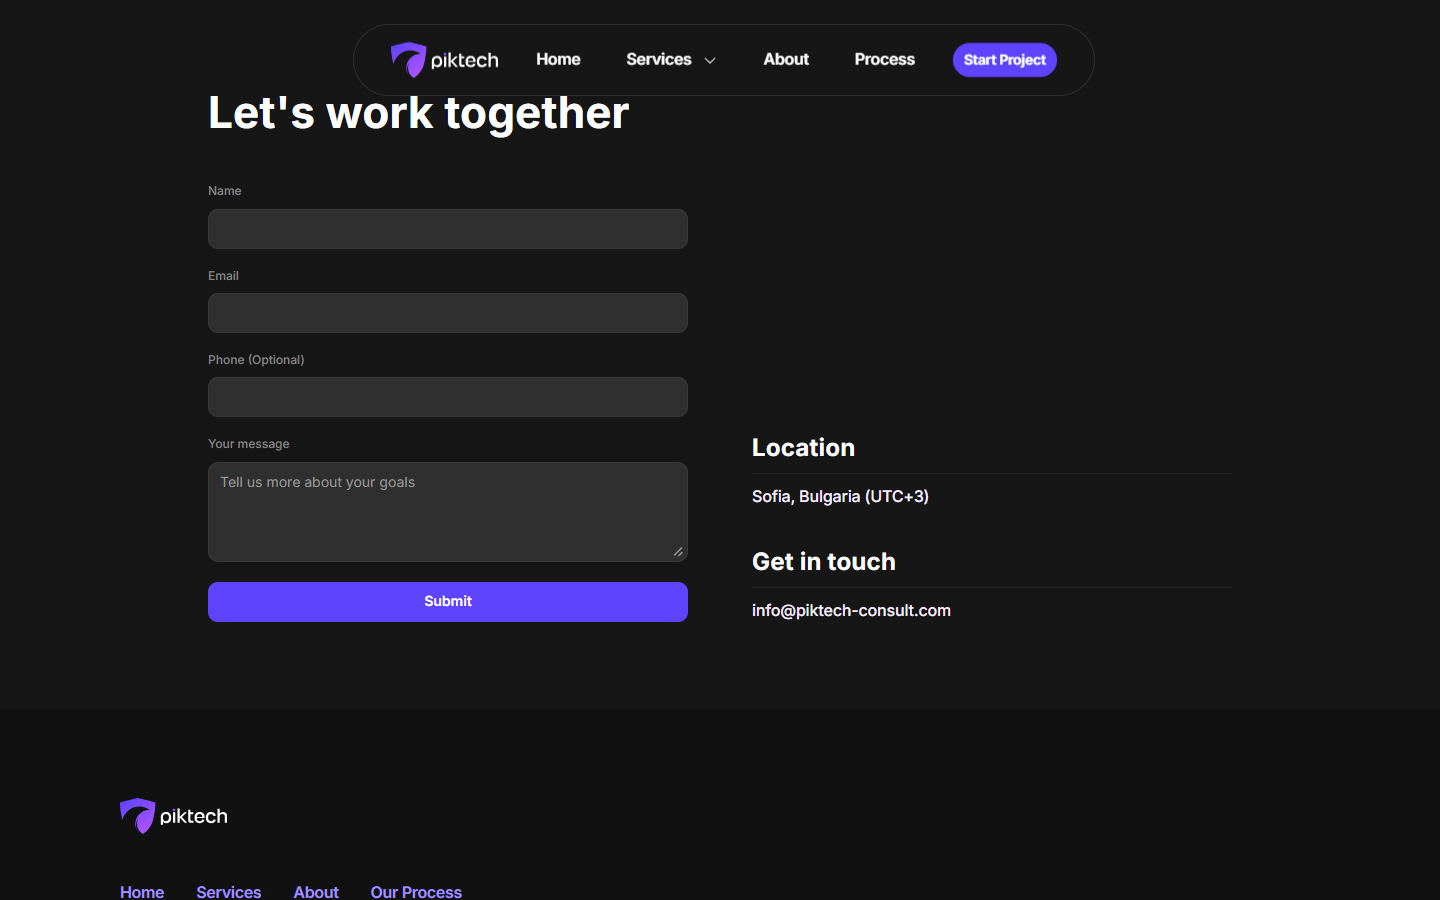Open the Process nav item

[x=884, y=60]
